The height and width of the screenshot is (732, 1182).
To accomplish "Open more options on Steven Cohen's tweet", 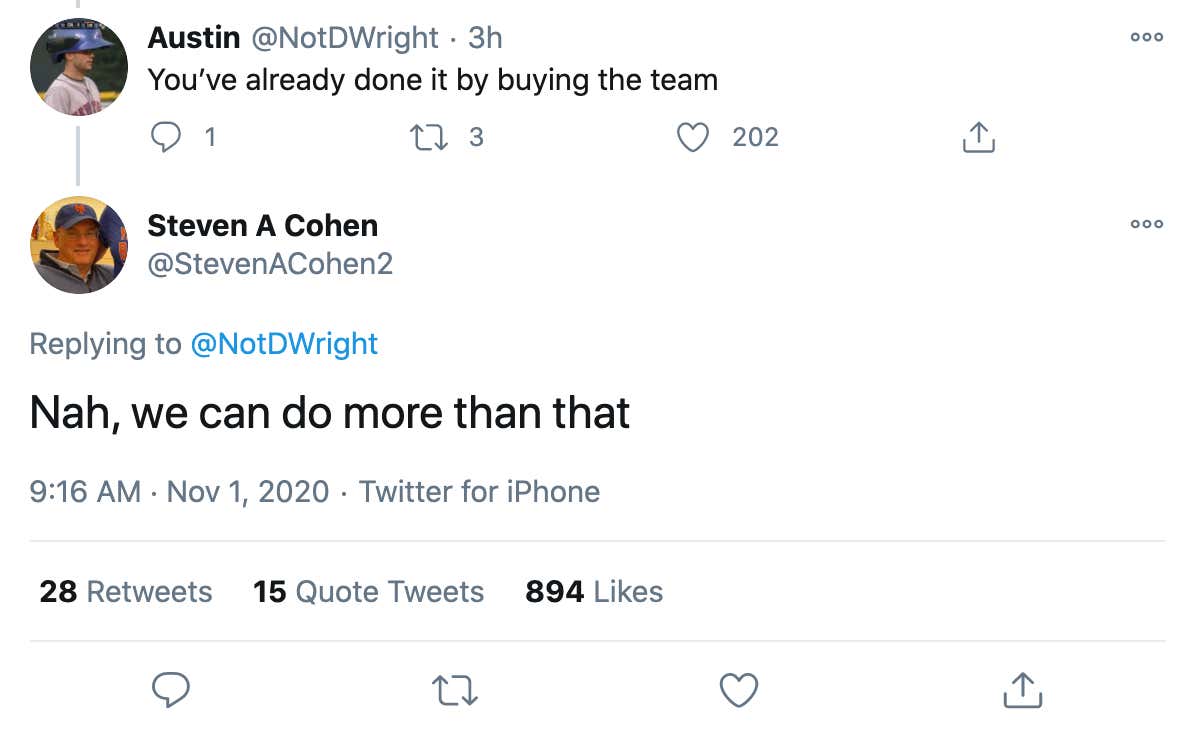I will [1146, 224].
